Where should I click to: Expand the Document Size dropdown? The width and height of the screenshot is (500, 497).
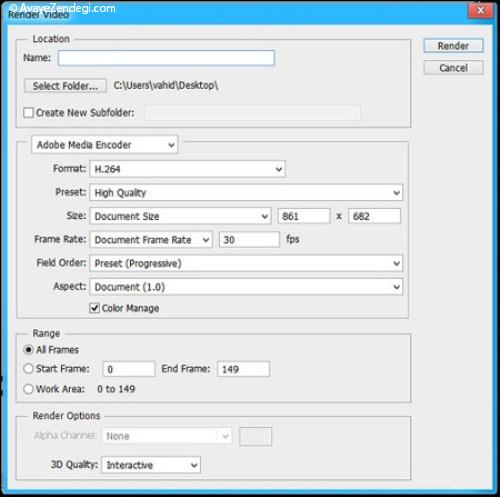pos(180,216)
